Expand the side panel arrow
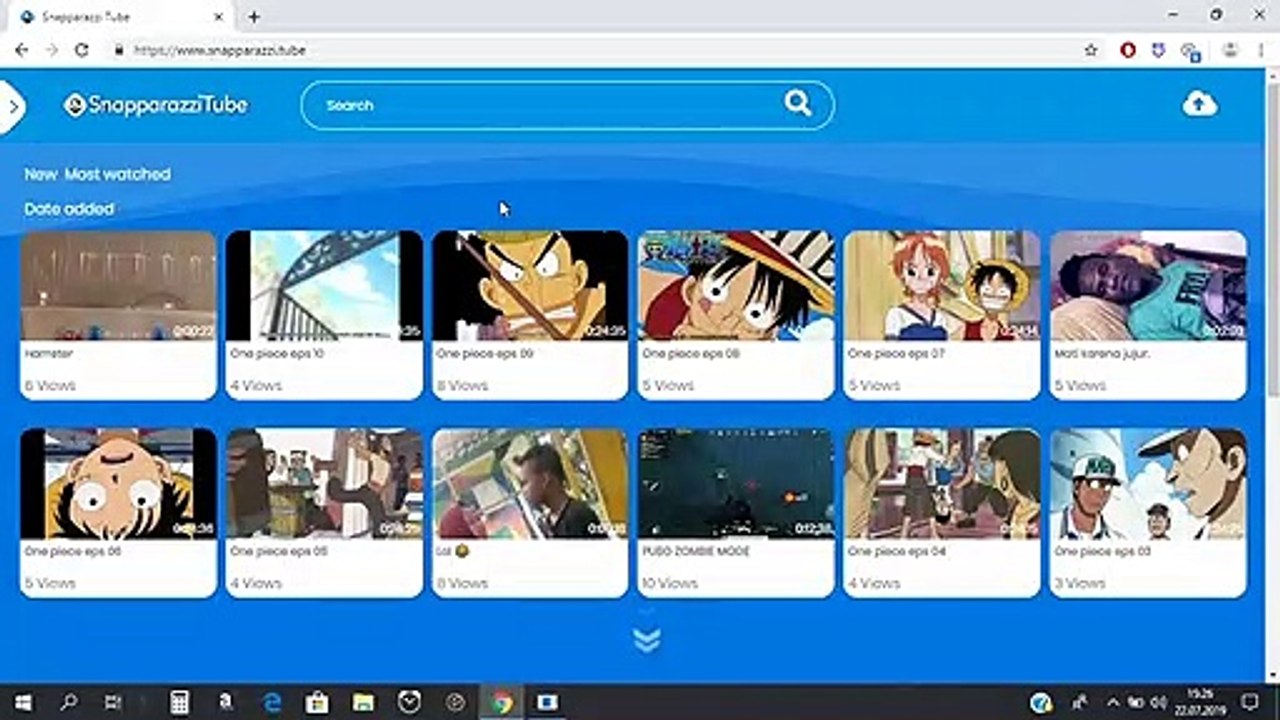Viewport: 1280px width, 720px height. coord(10,106)
